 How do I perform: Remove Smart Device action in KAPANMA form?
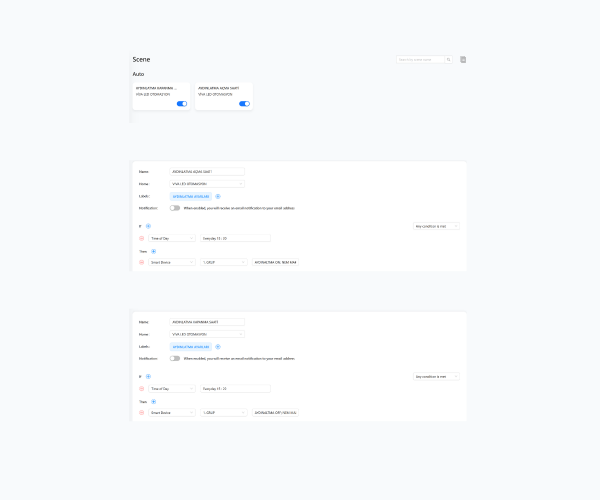(142, 413)
